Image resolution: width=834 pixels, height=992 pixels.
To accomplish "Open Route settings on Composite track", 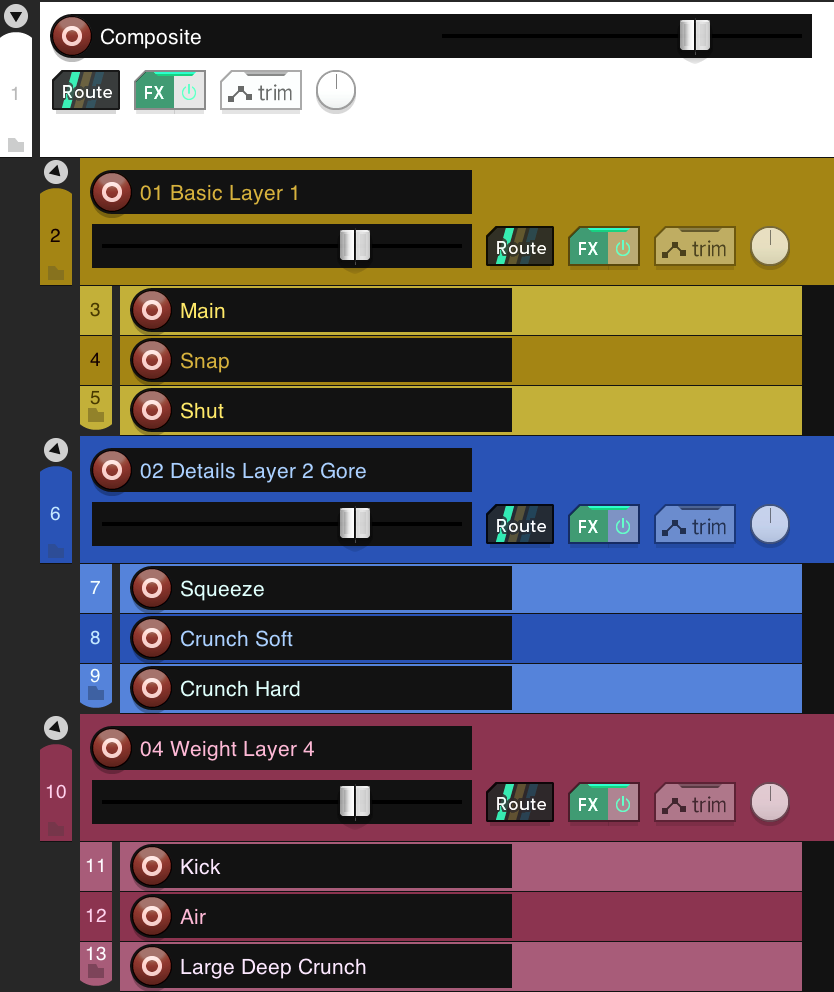I will point(86,91).
